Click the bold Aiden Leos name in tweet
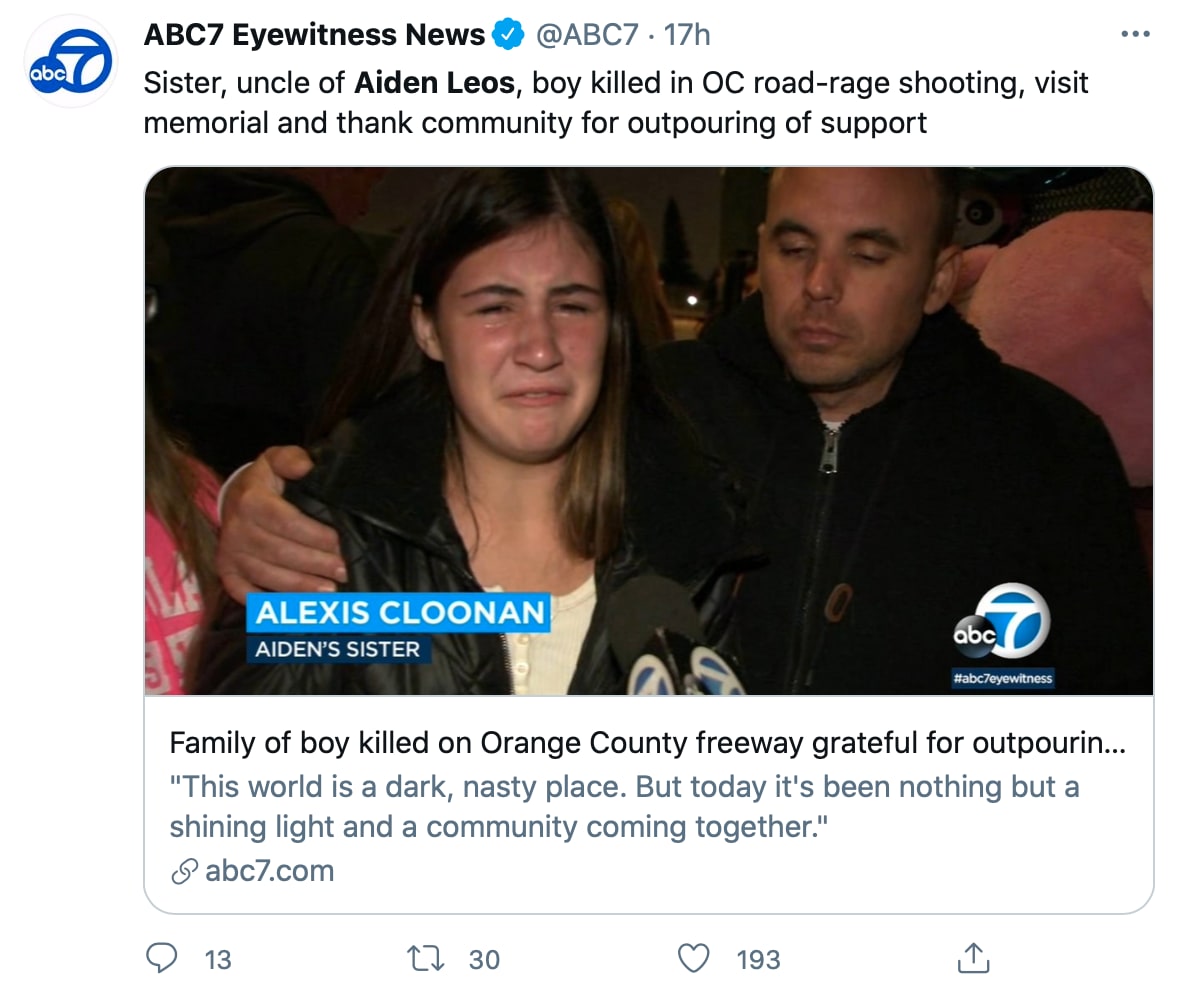 tap(434, 82)
